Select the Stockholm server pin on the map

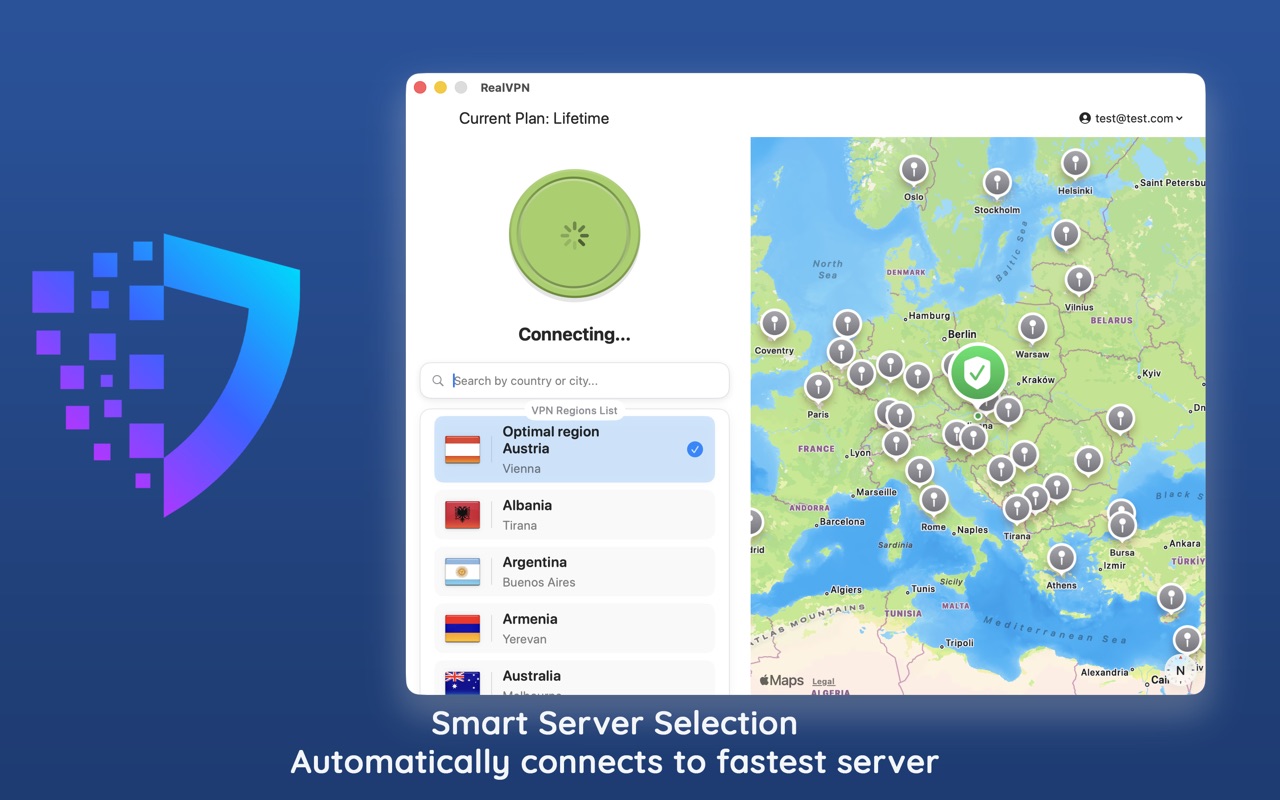[997, 182]
